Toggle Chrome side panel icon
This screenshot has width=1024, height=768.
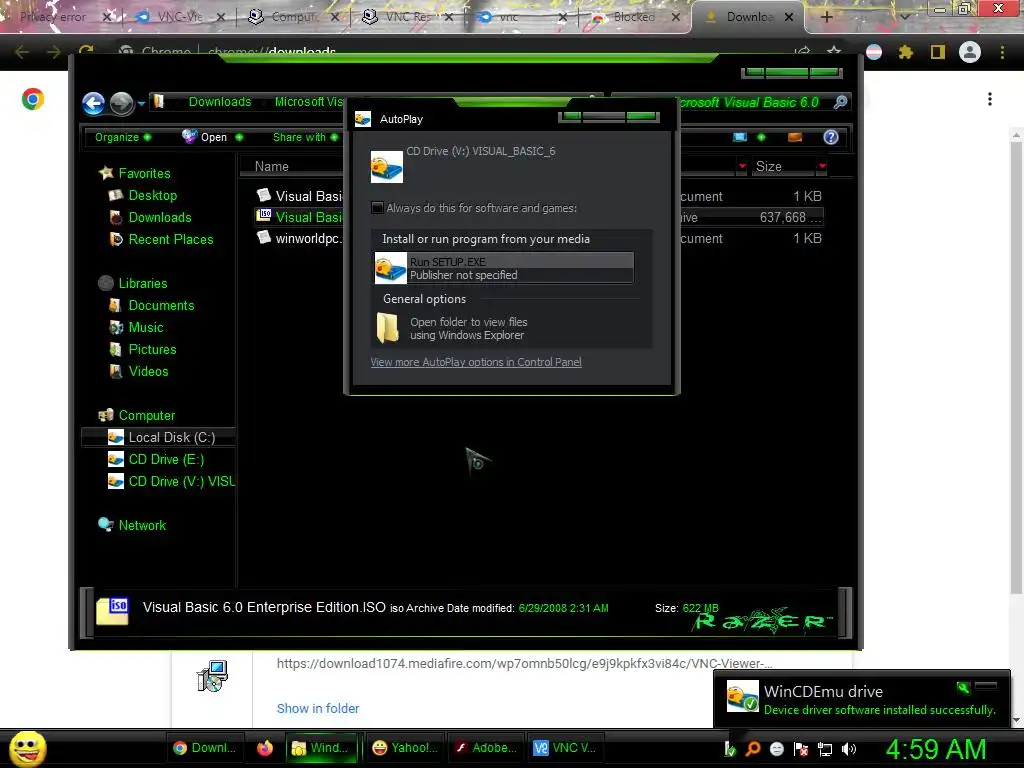tap(938, 52)
